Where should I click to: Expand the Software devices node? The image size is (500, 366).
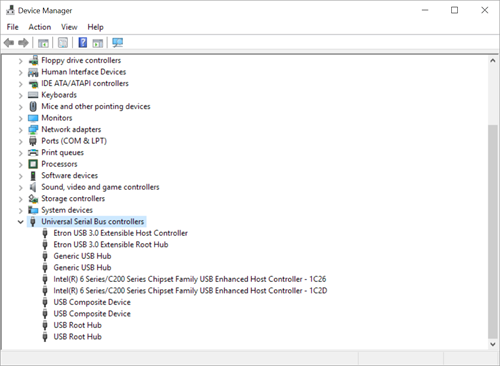[x=20, y=176]
